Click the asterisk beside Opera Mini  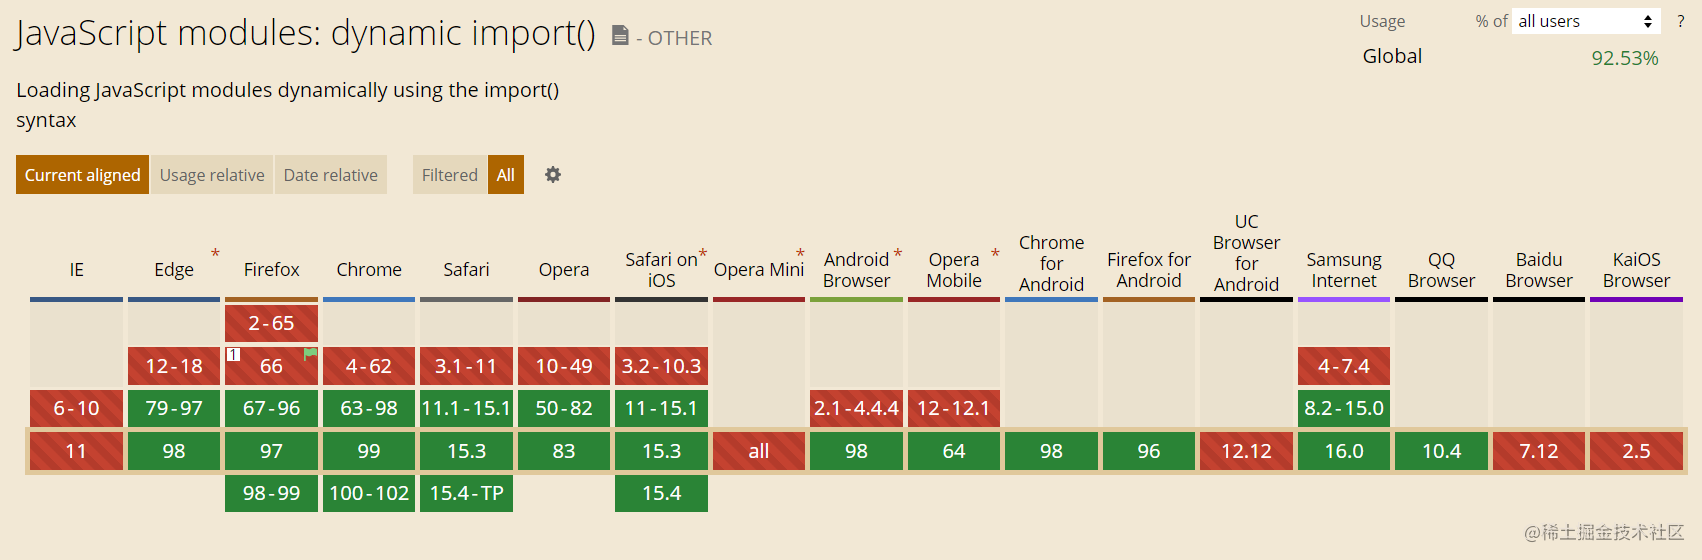[800, 254]
